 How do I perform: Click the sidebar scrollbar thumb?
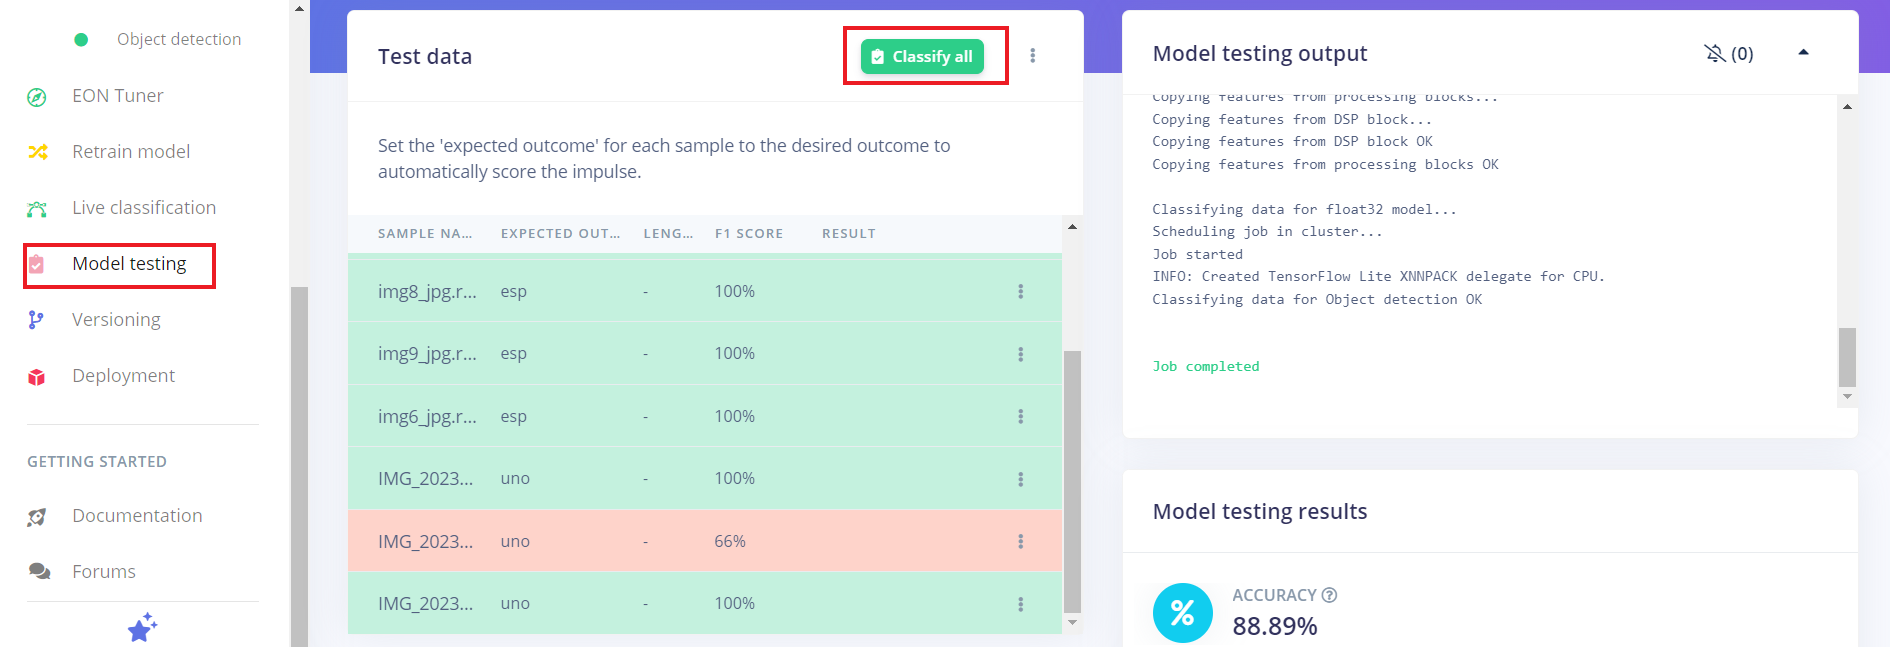299,467
